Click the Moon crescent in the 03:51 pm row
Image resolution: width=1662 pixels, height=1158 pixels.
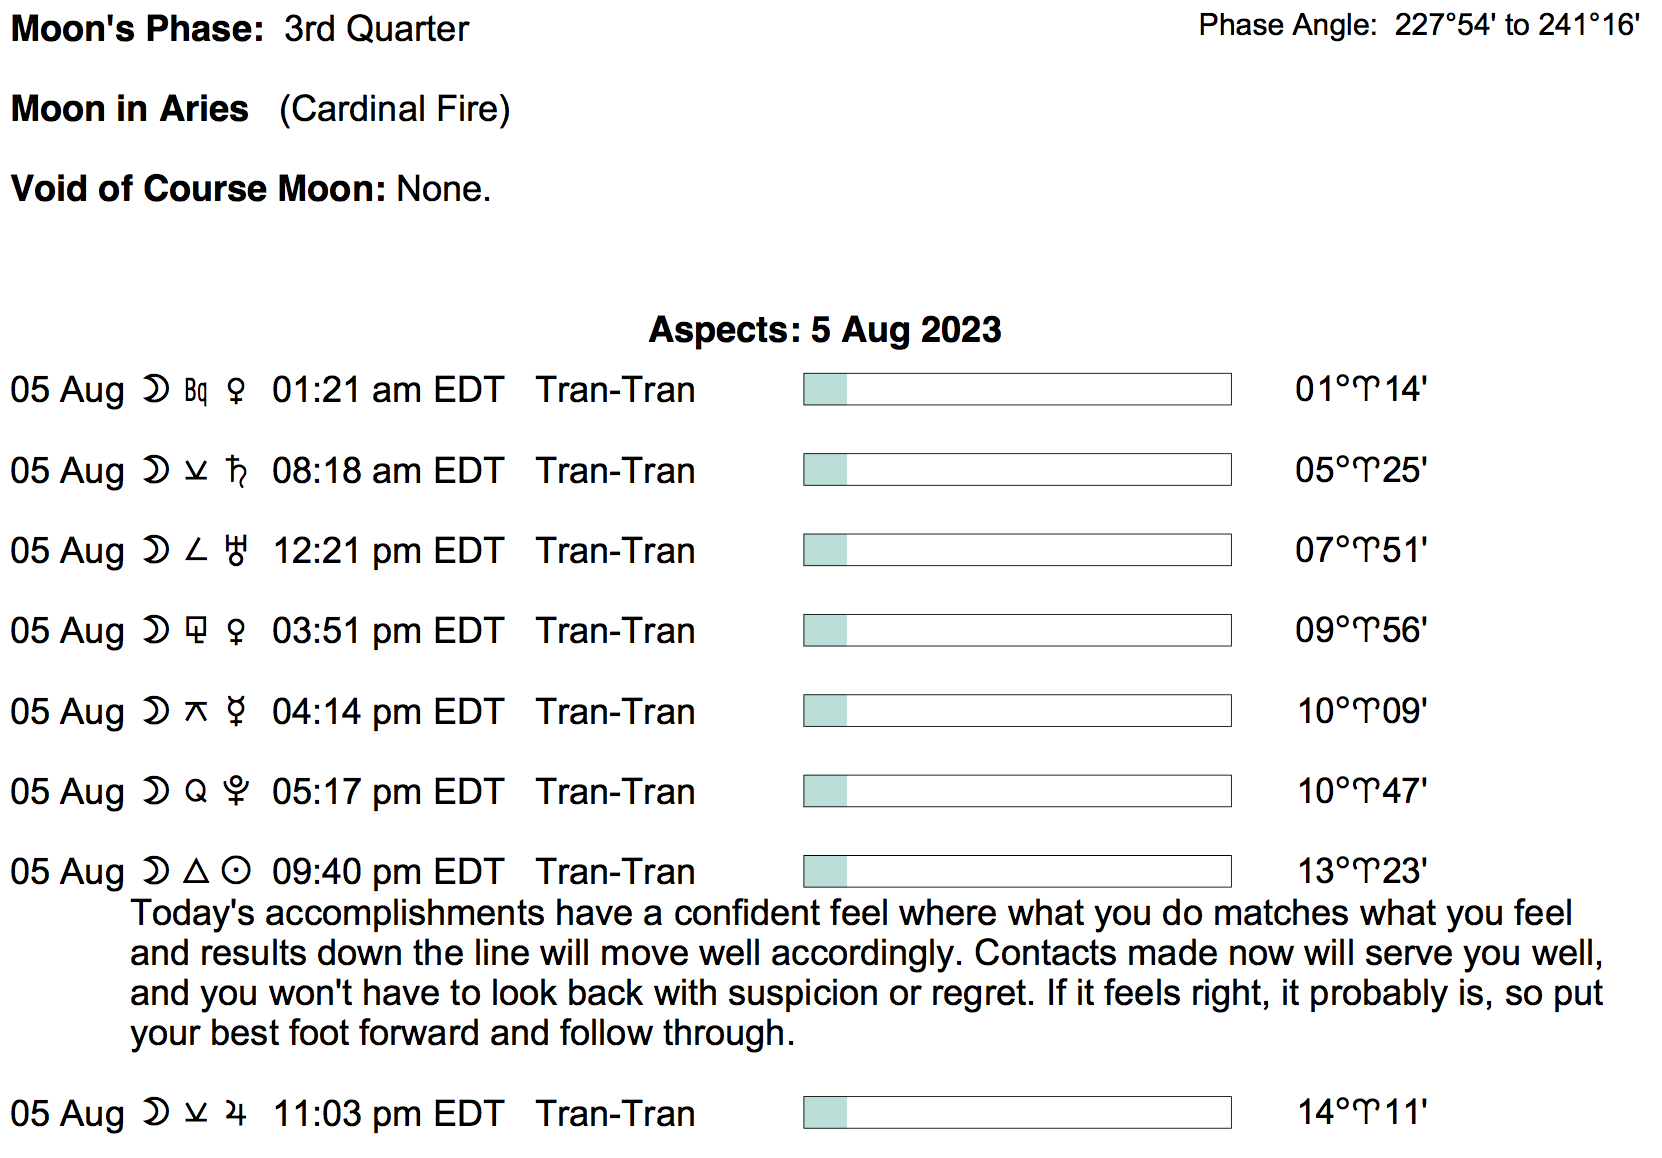tap(156, 630)
